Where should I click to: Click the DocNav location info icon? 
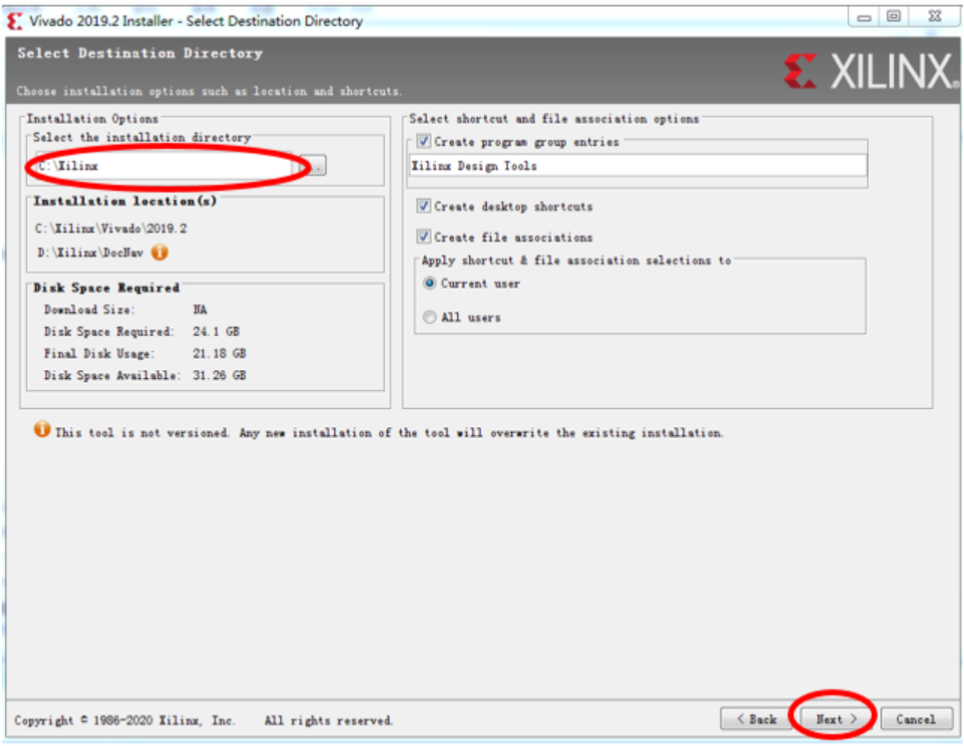pyautogui.click(x=160, y=252)
